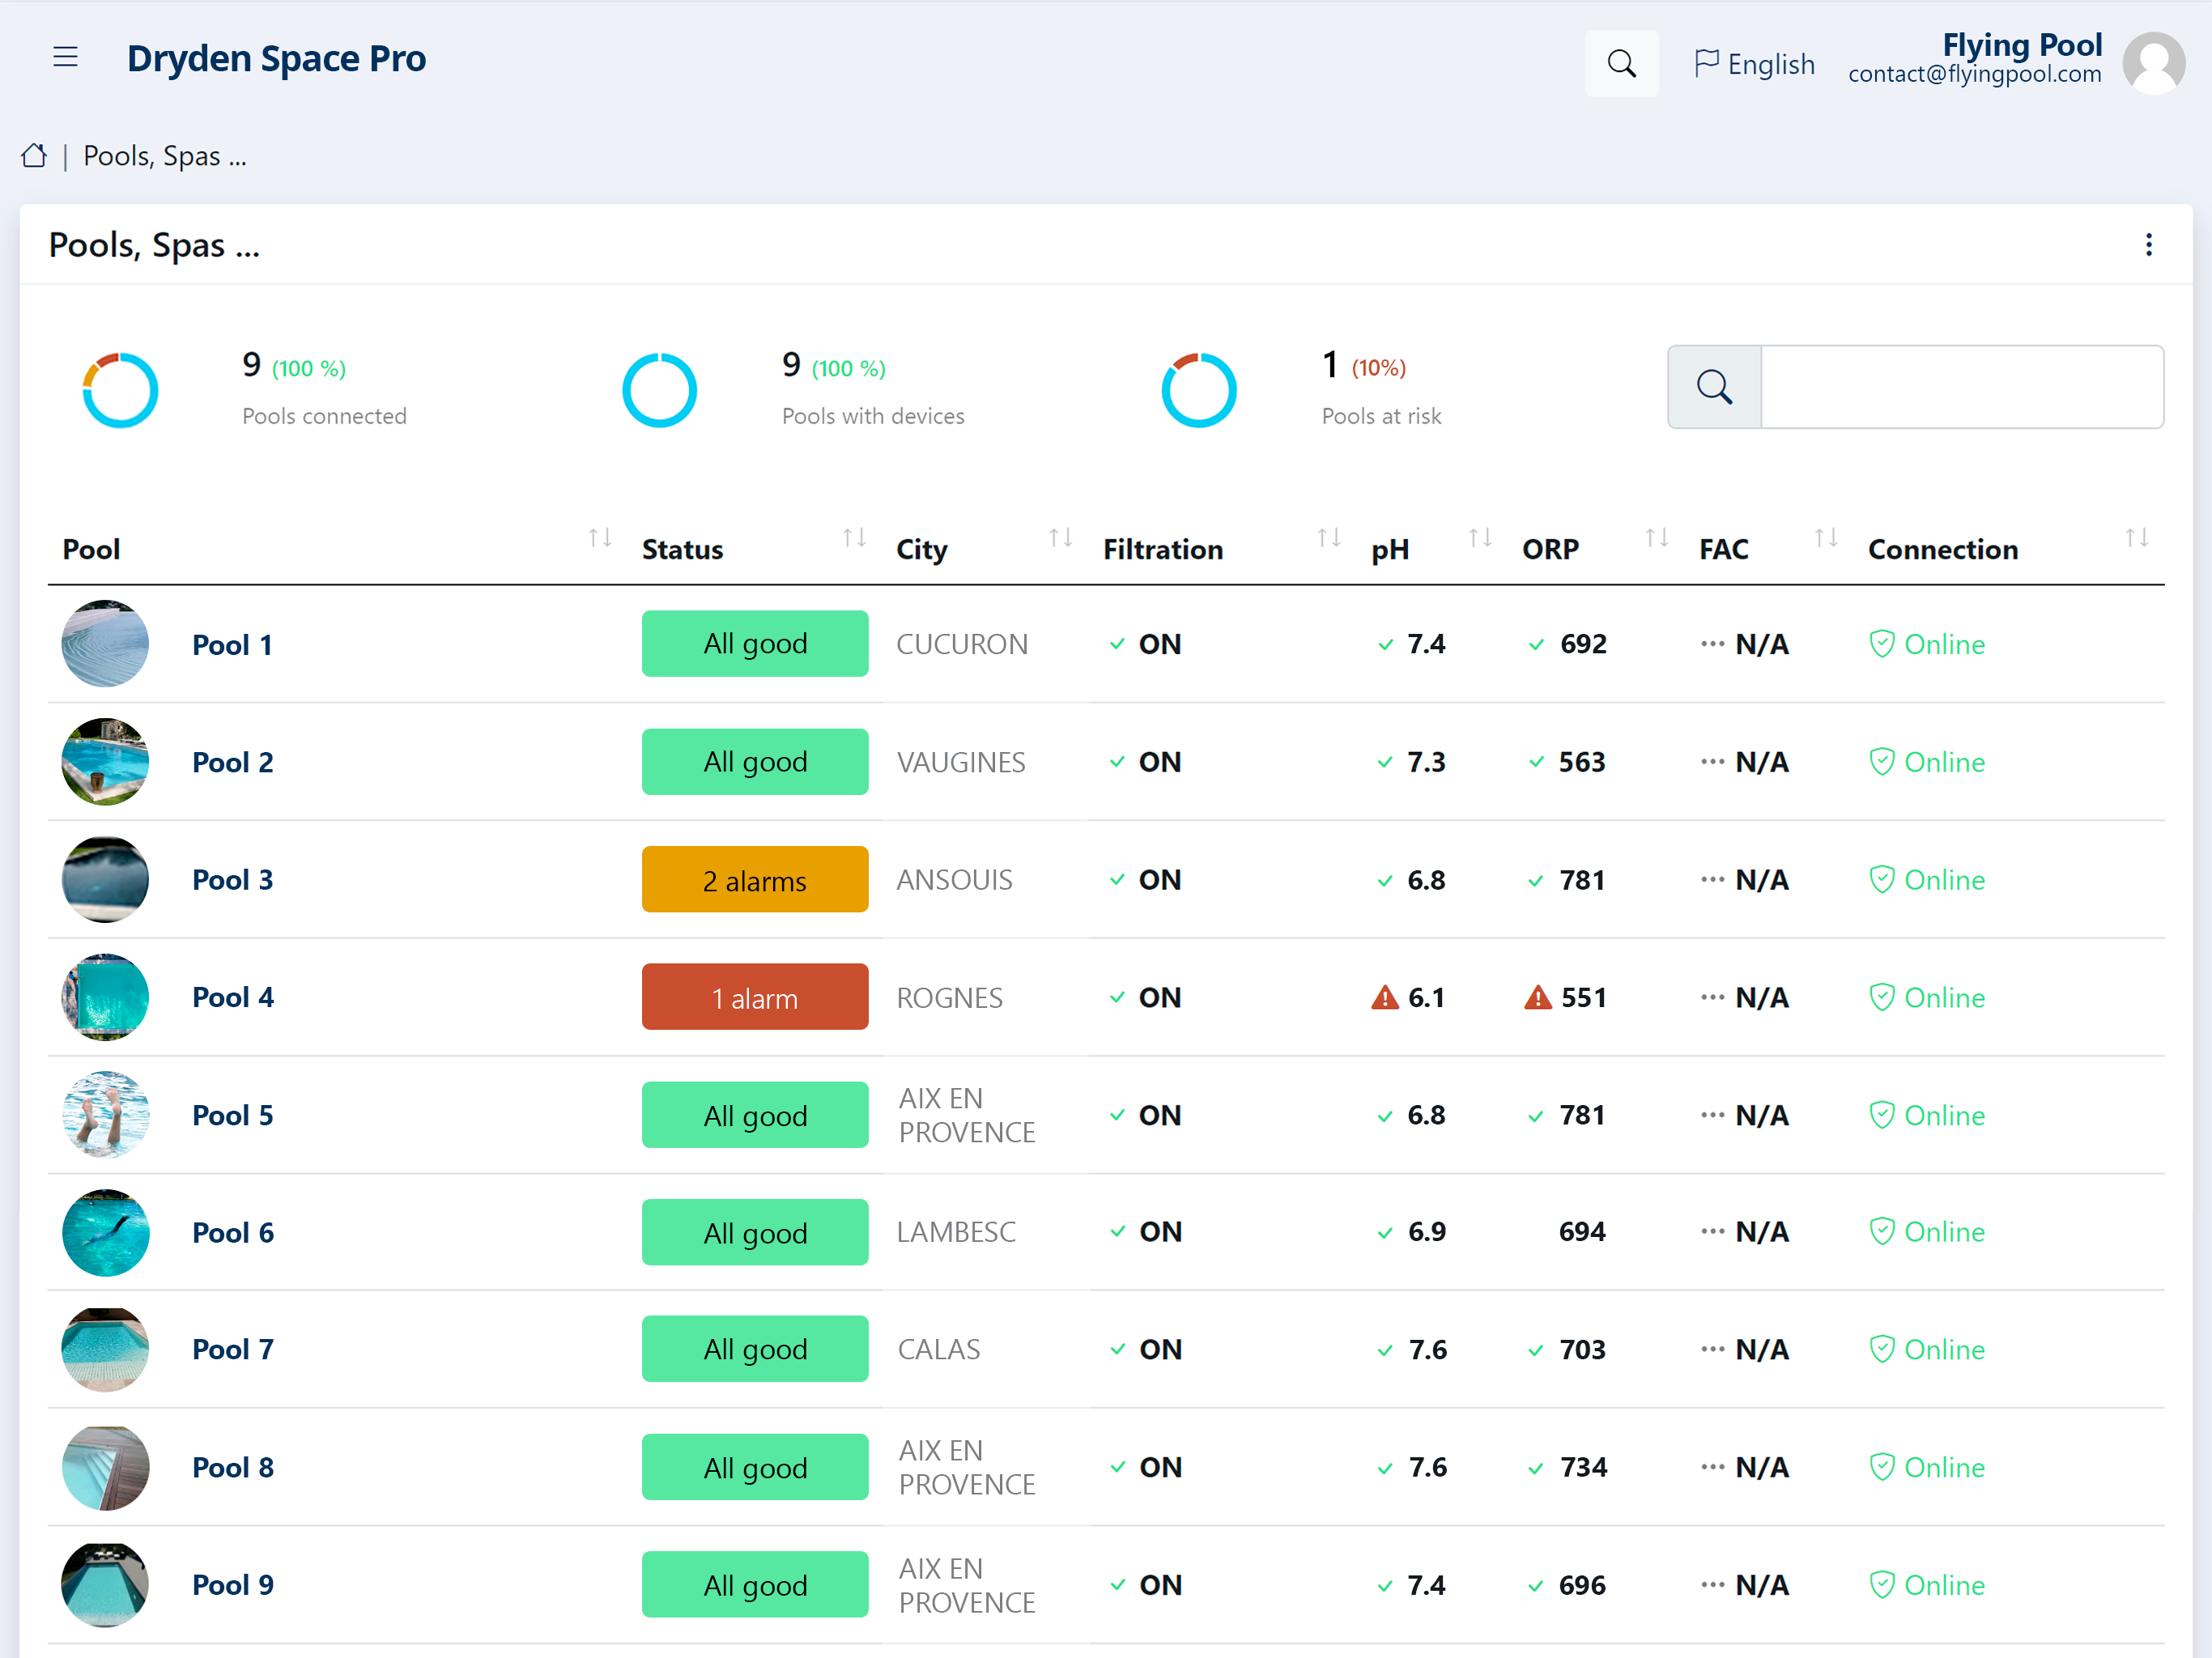Open the hamburger navigation menu

point(65,58)
